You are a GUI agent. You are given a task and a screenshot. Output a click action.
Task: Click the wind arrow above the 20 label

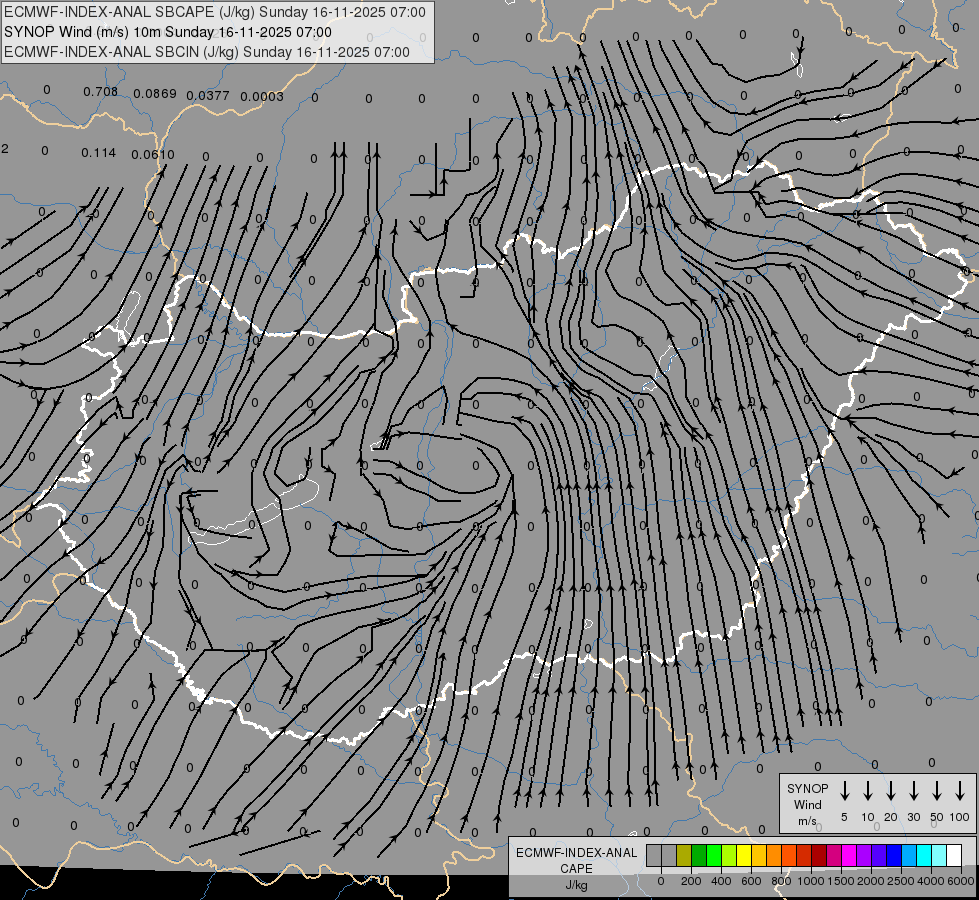[891, 791]
